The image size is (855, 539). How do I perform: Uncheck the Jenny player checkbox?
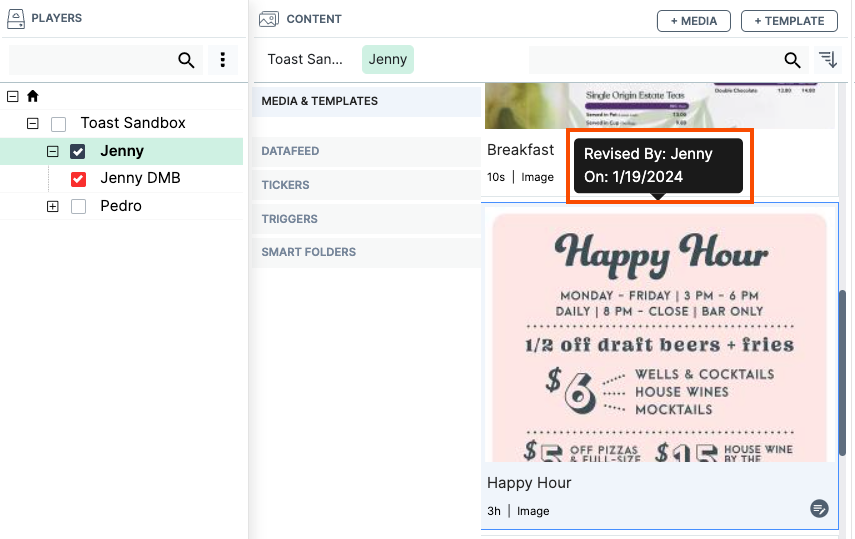(x=78, y=152)
